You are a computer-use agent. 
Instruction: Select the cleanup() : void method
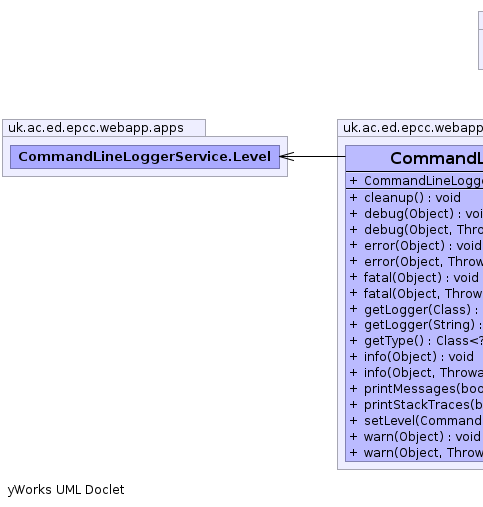coord(412,198)
